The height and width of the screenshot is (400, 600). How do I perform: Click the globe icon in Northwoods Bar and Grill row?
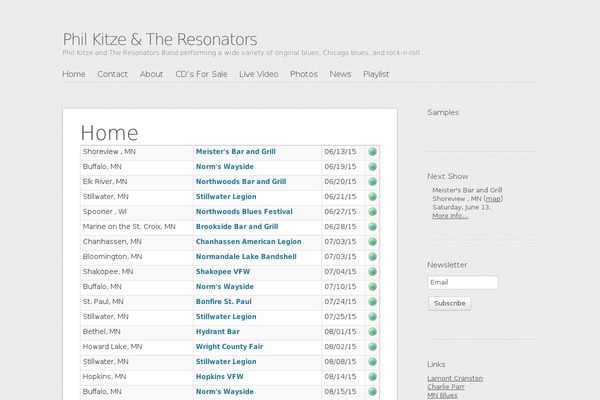pyautogui.click(x=372, y=182)
